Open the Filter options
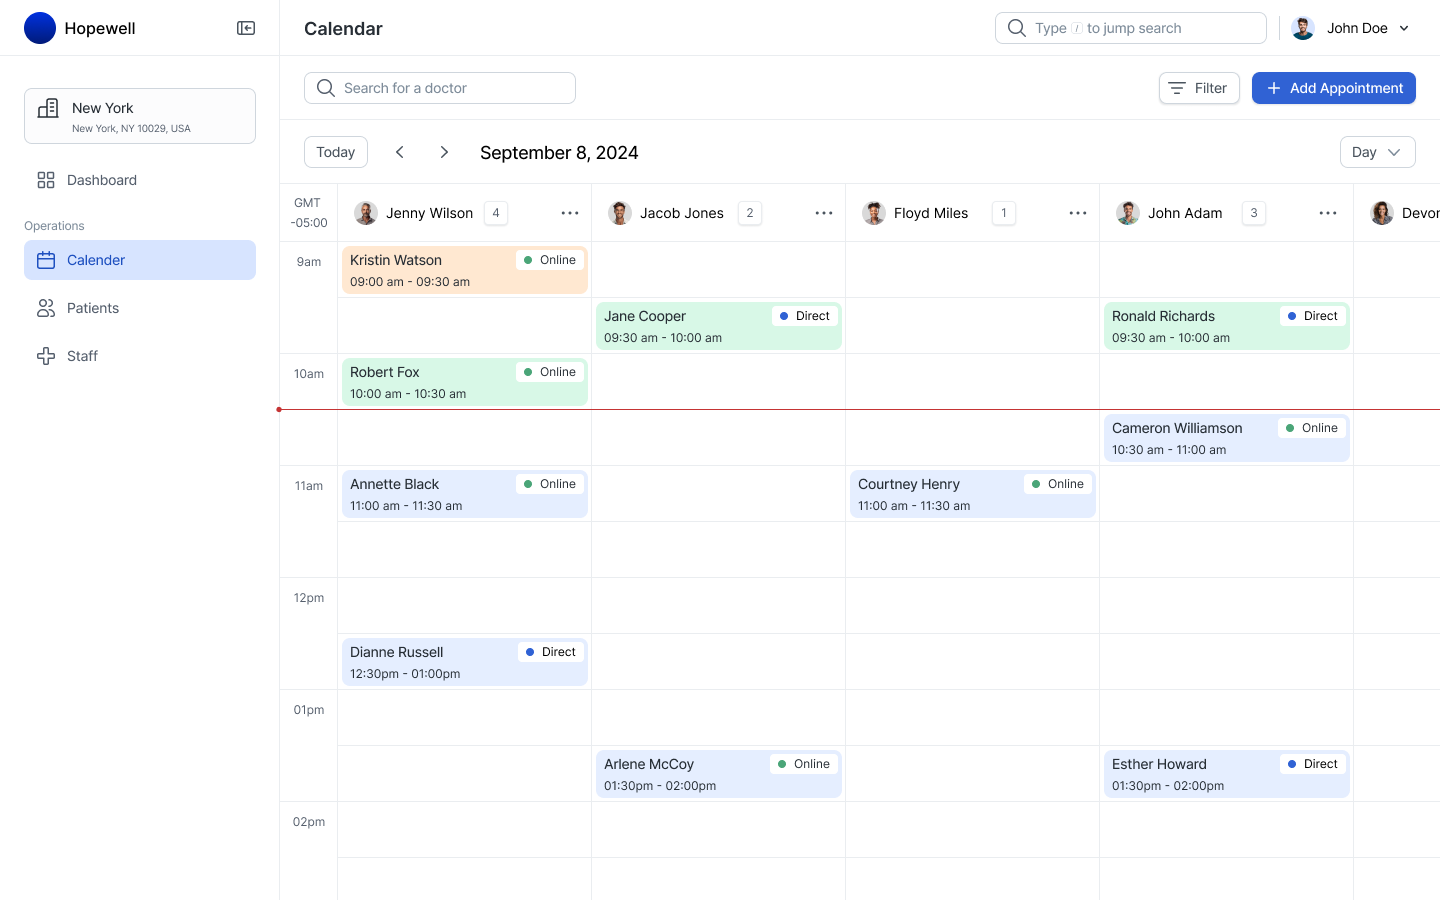Viewport: 1440px width, 900px height. 1199,88
